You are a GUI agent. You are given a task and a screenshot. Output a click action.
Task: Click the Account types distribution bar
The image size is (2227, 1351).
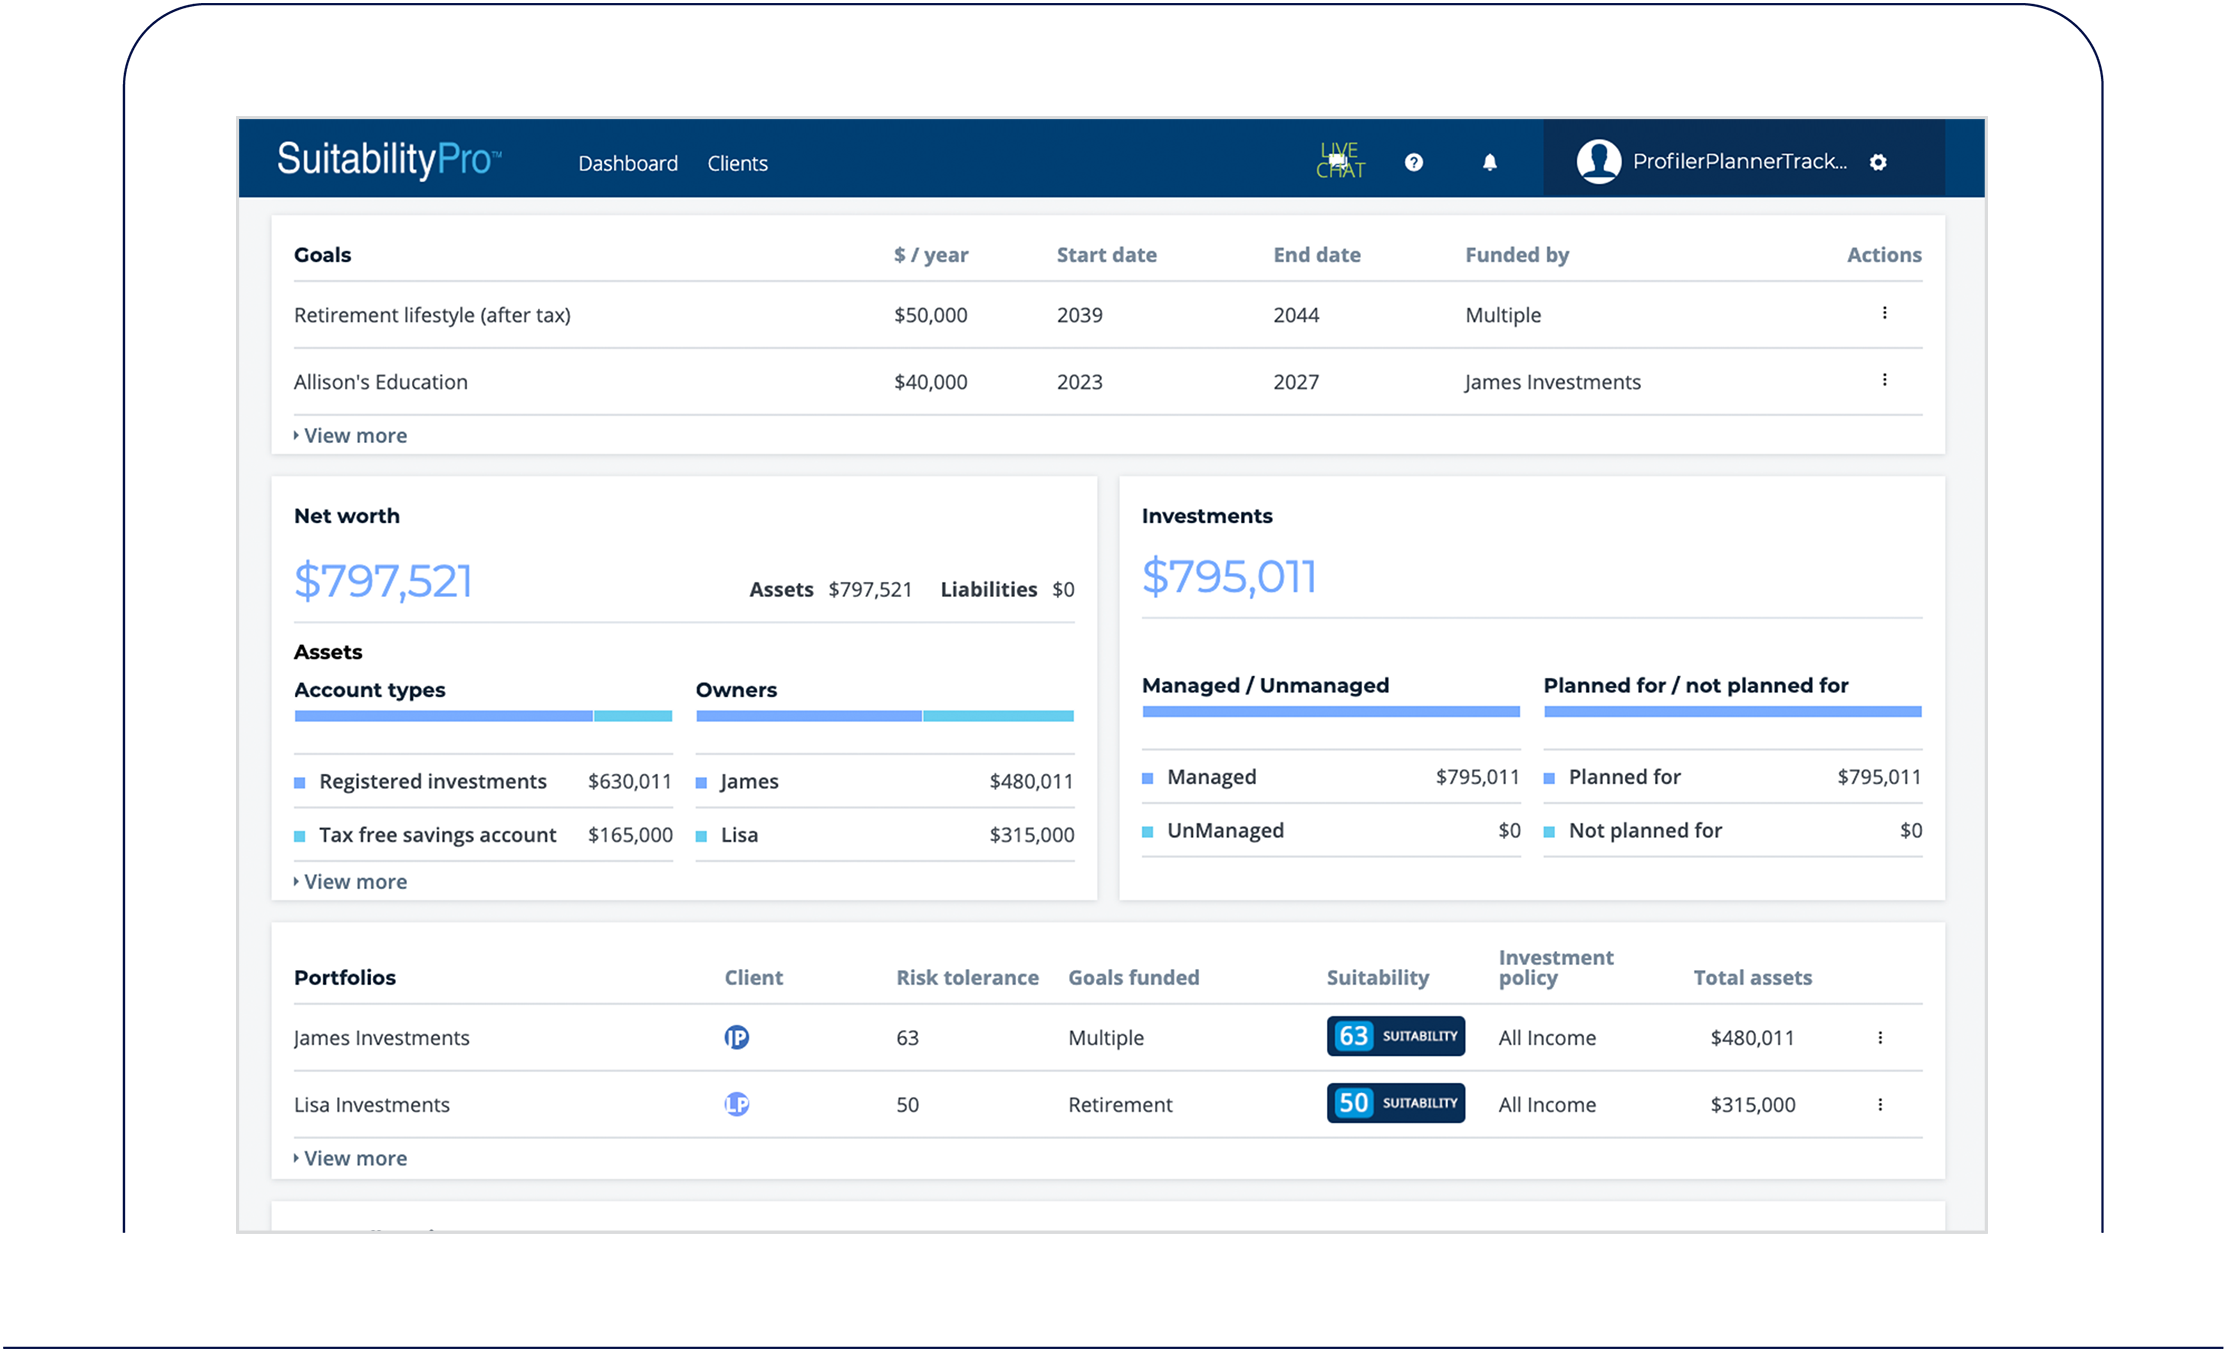point(483,716)
